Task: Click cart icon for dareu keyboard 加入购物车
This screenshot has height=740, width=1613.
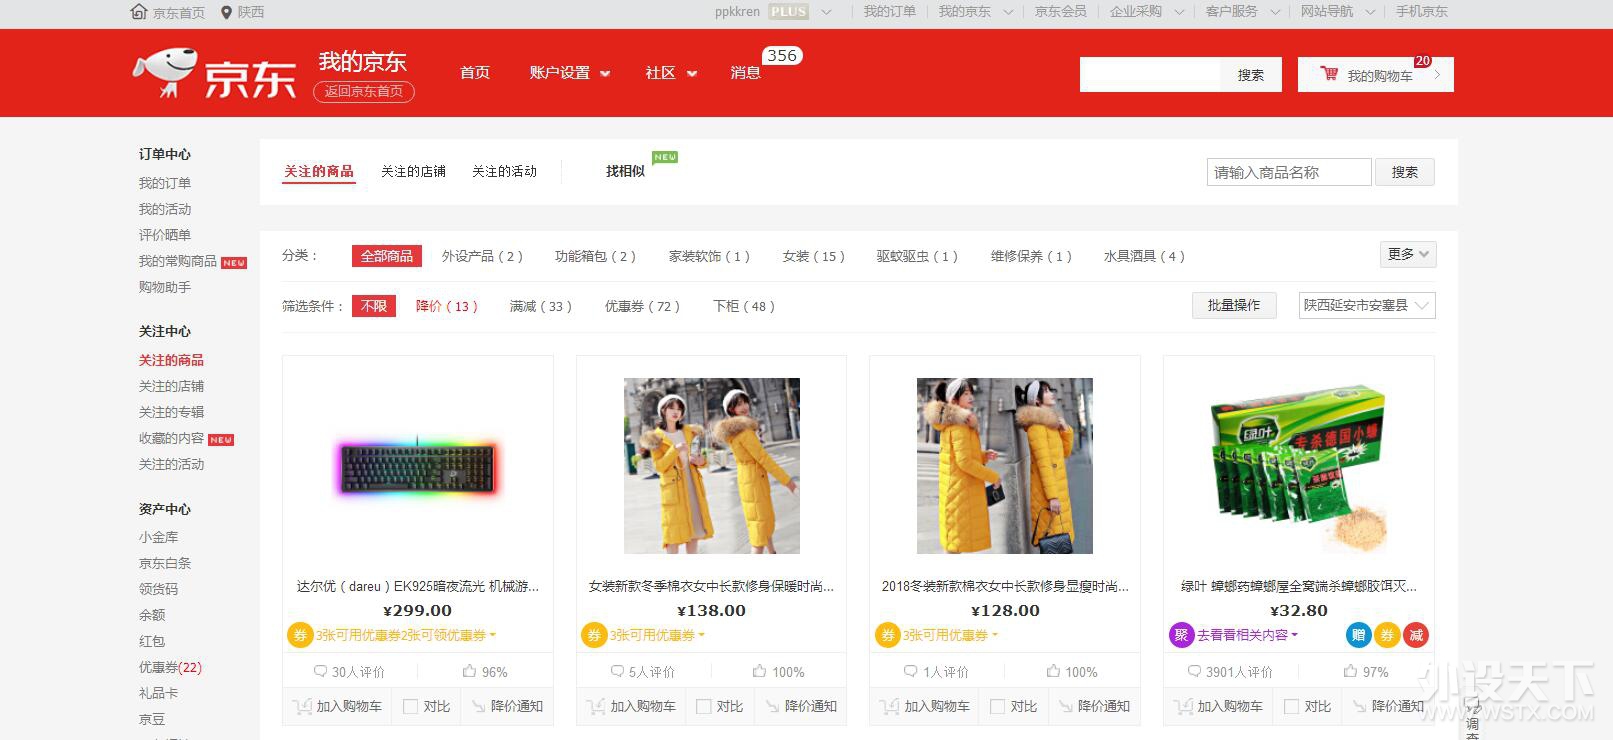Action: [x=302, y=707]
